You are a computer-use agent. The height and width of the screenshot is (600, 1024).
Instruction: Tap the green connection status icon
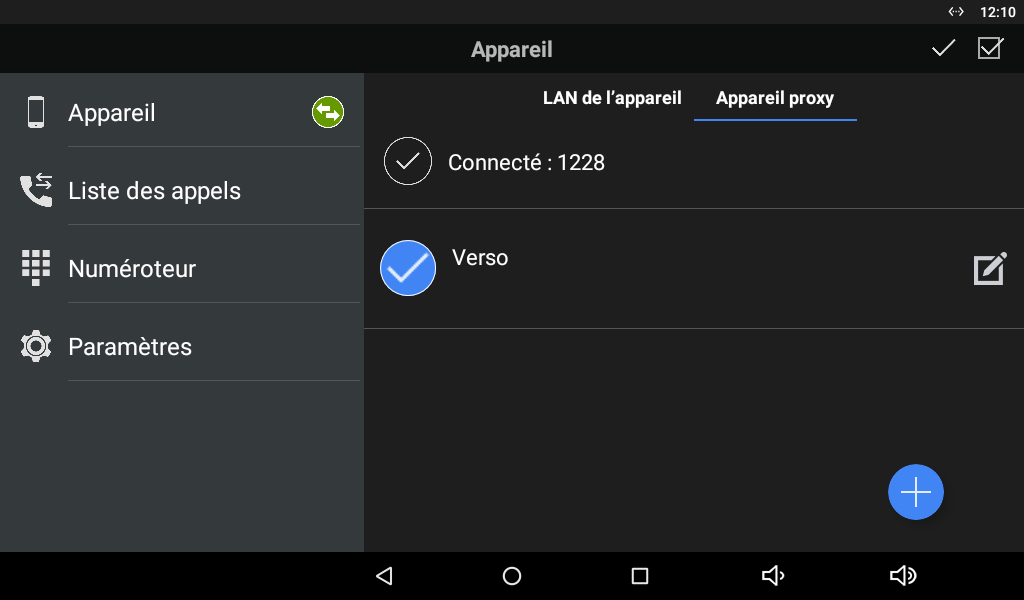[x=328, y=112]
